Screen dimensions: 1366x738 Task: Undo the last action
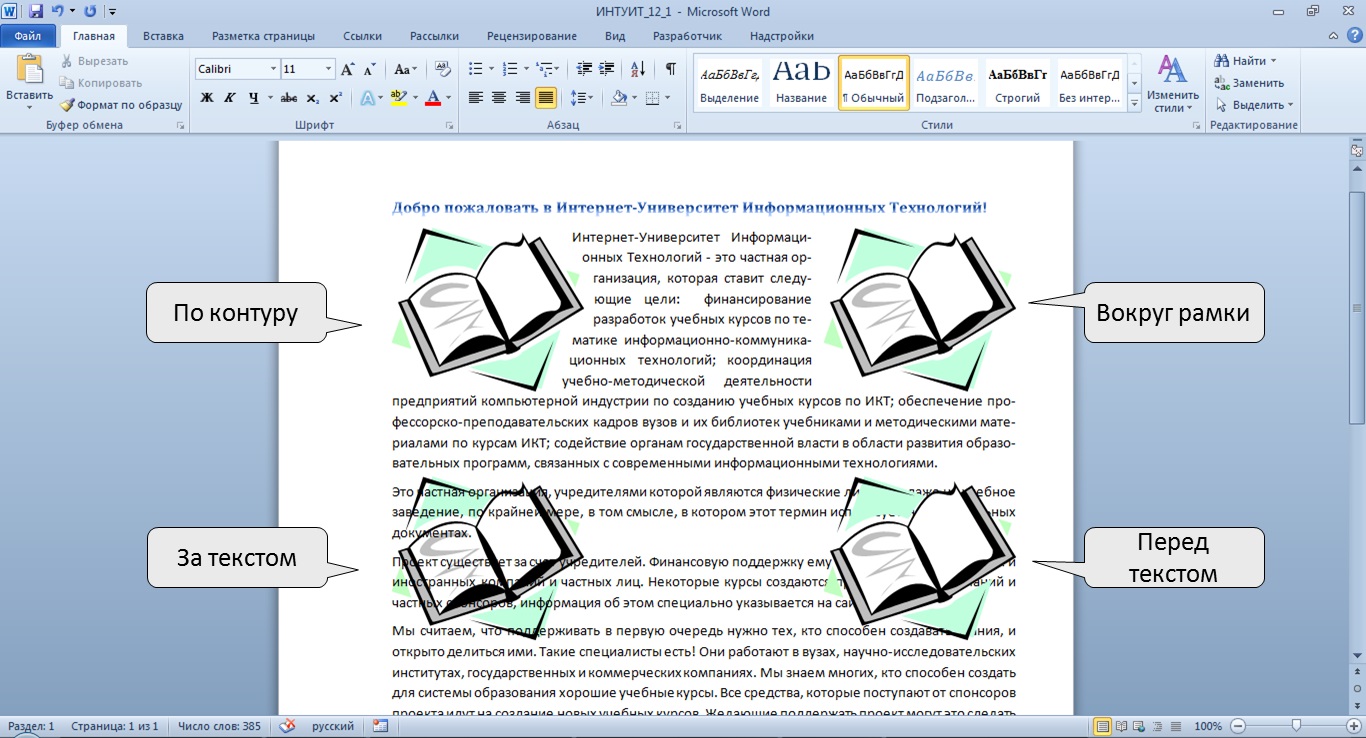pos(57,11)
